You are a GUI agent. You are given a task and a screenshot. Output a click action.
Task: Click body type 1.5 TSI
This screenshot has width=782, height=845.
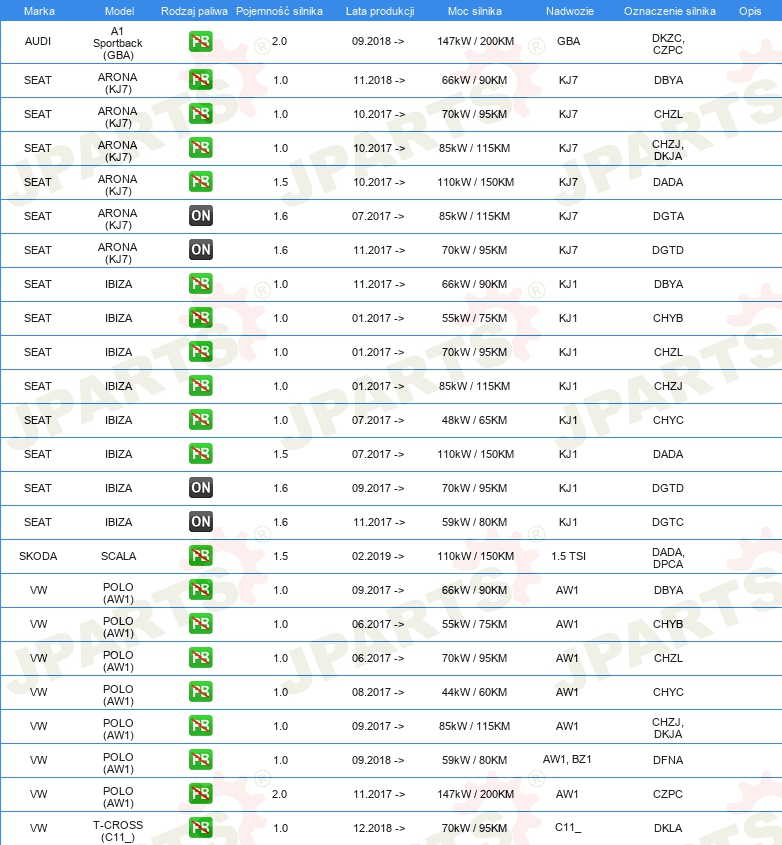(x=568, y=556)
